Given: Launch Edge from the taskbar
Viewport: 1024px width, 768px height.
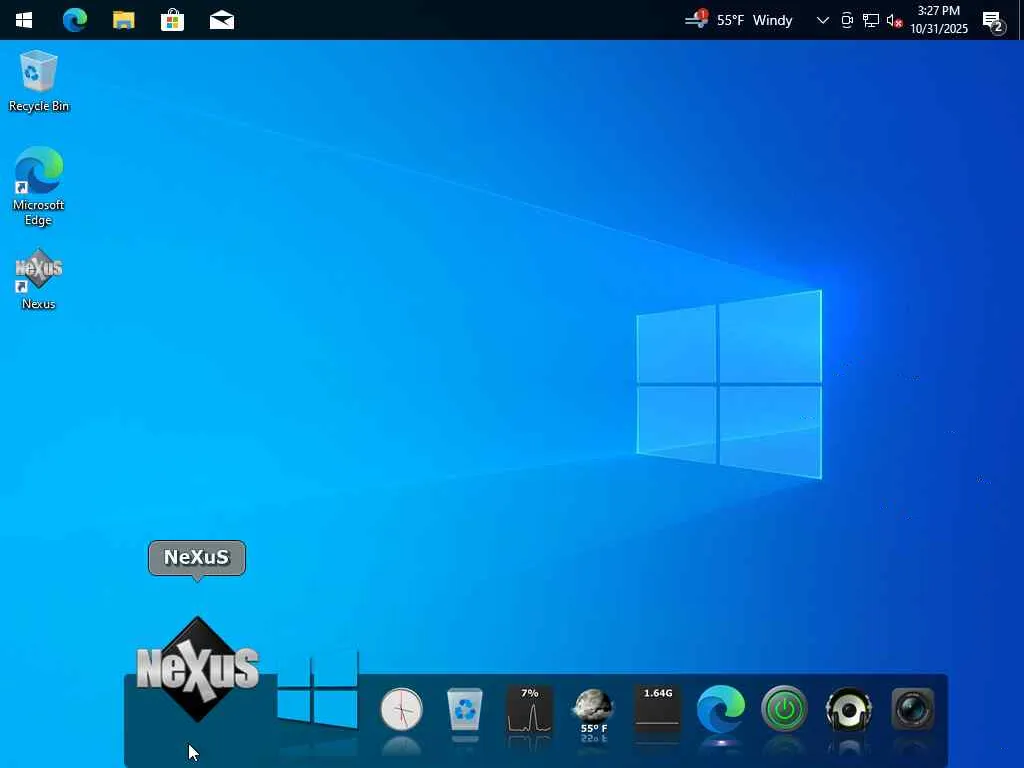Looking at the screenshot, I should [x=74, y=20].
